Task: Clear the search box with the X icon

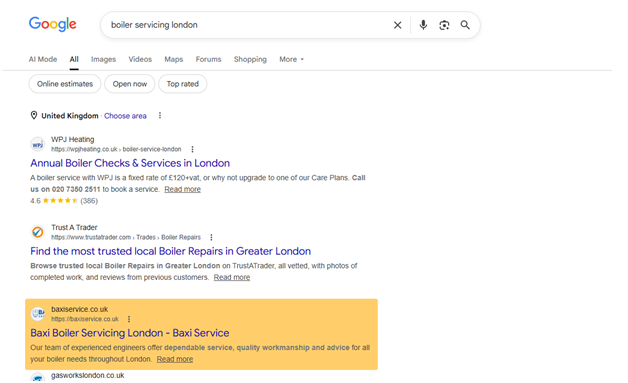Action: (397, 25)
